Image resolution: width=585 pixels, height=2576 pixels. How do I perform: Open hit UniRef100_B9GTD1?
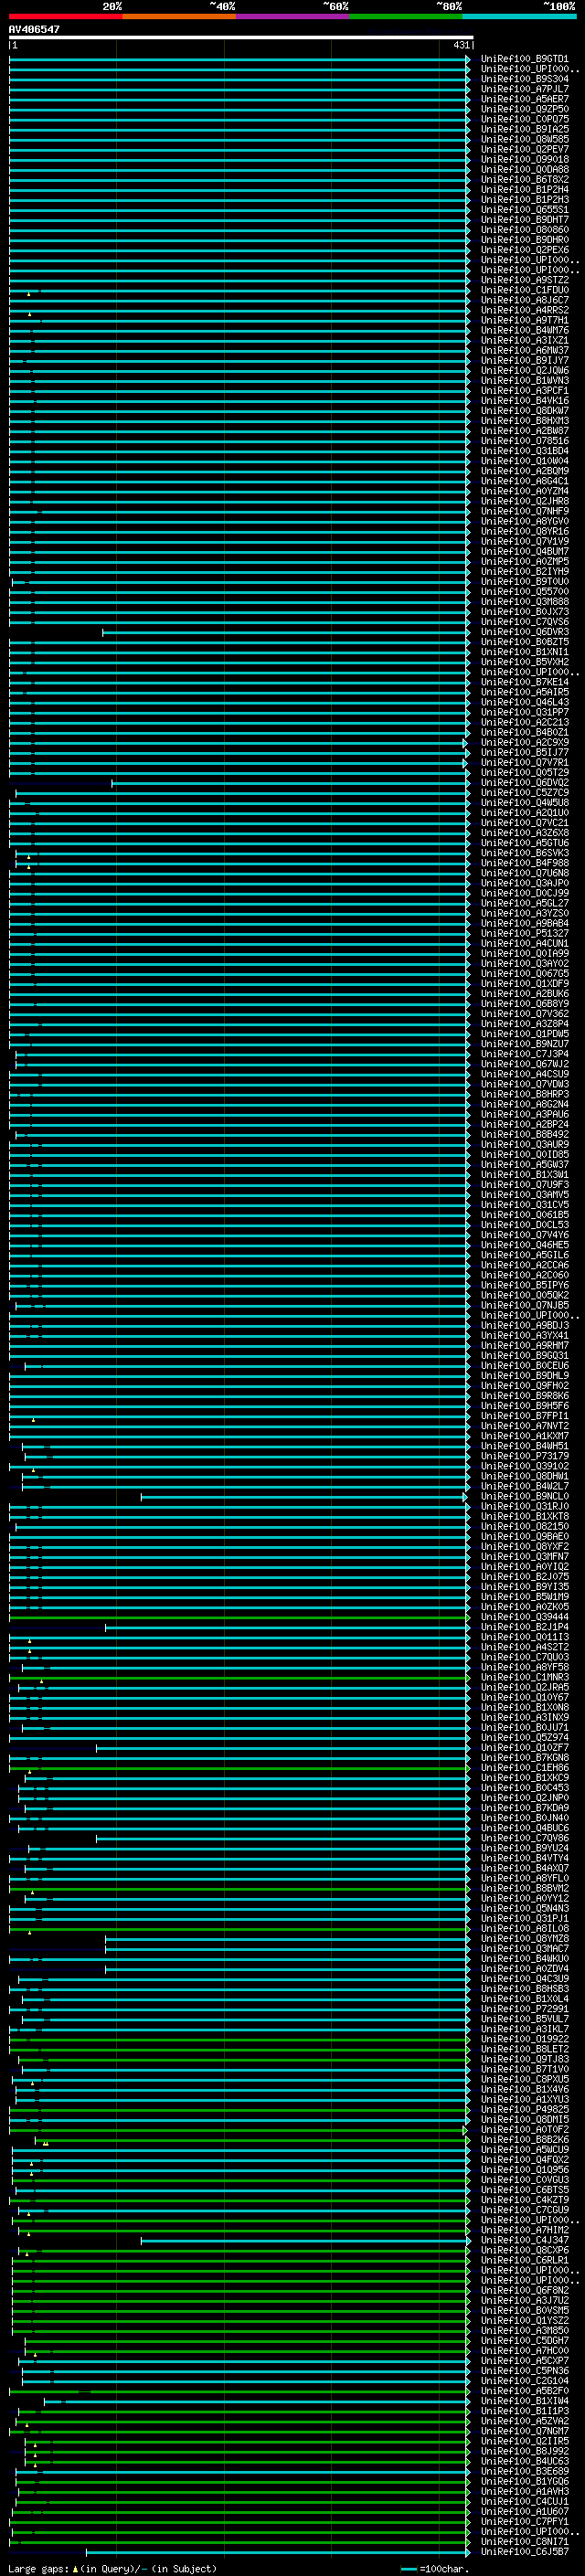pyautogui.click(x=525, y=59)
